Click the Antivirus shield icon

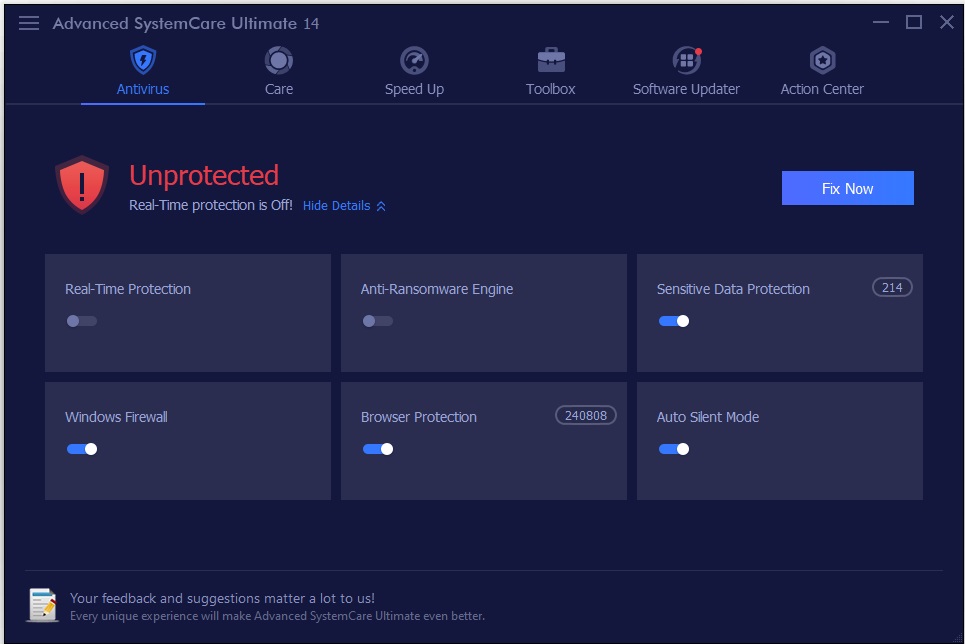pos(143,60)
